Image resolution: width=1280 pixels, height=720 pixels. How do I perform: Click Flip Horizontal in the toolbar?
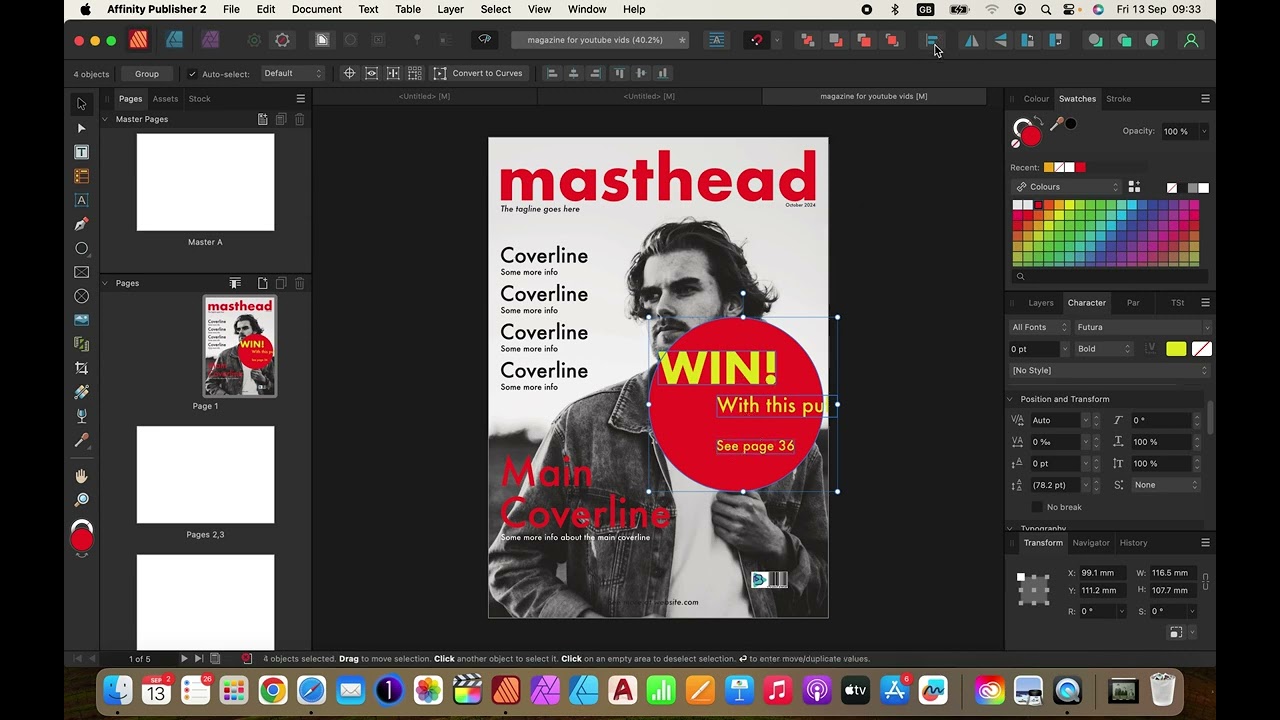[971, 40]
